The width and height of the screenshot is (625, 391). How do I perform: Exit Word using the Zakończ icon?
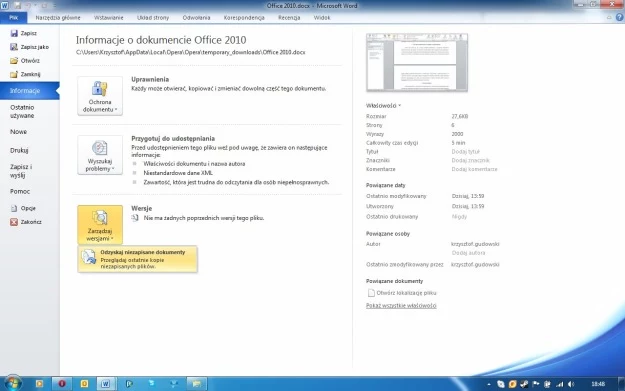click(x=14, y=222)
